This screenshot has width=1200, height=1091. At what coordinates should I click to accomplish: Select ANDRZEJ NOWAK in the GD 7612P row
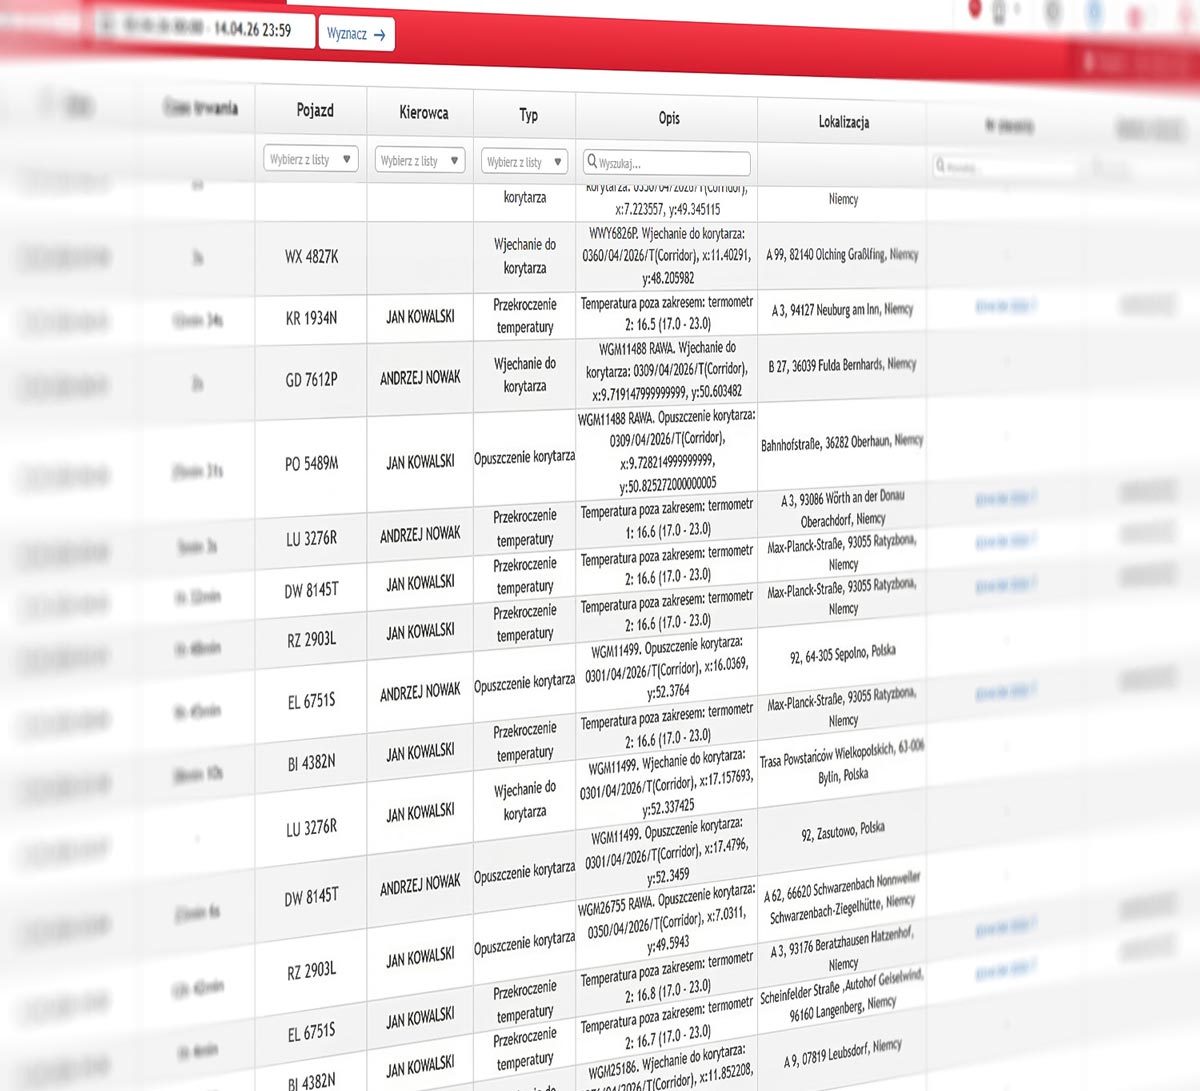tap(421, 378)
